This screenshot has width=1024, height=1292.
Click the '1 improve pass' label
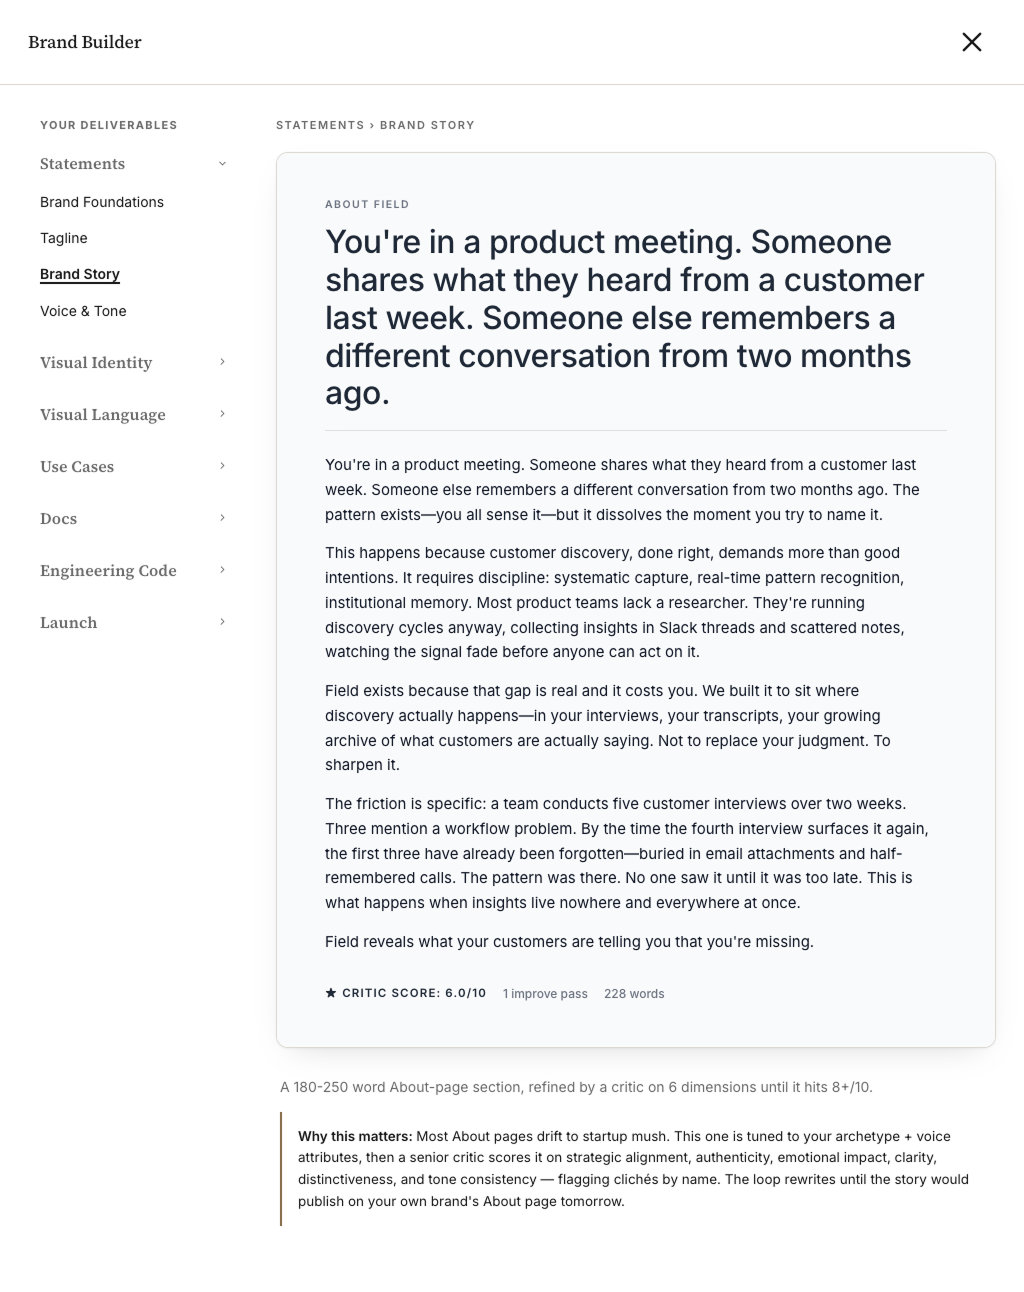(545, 994)
